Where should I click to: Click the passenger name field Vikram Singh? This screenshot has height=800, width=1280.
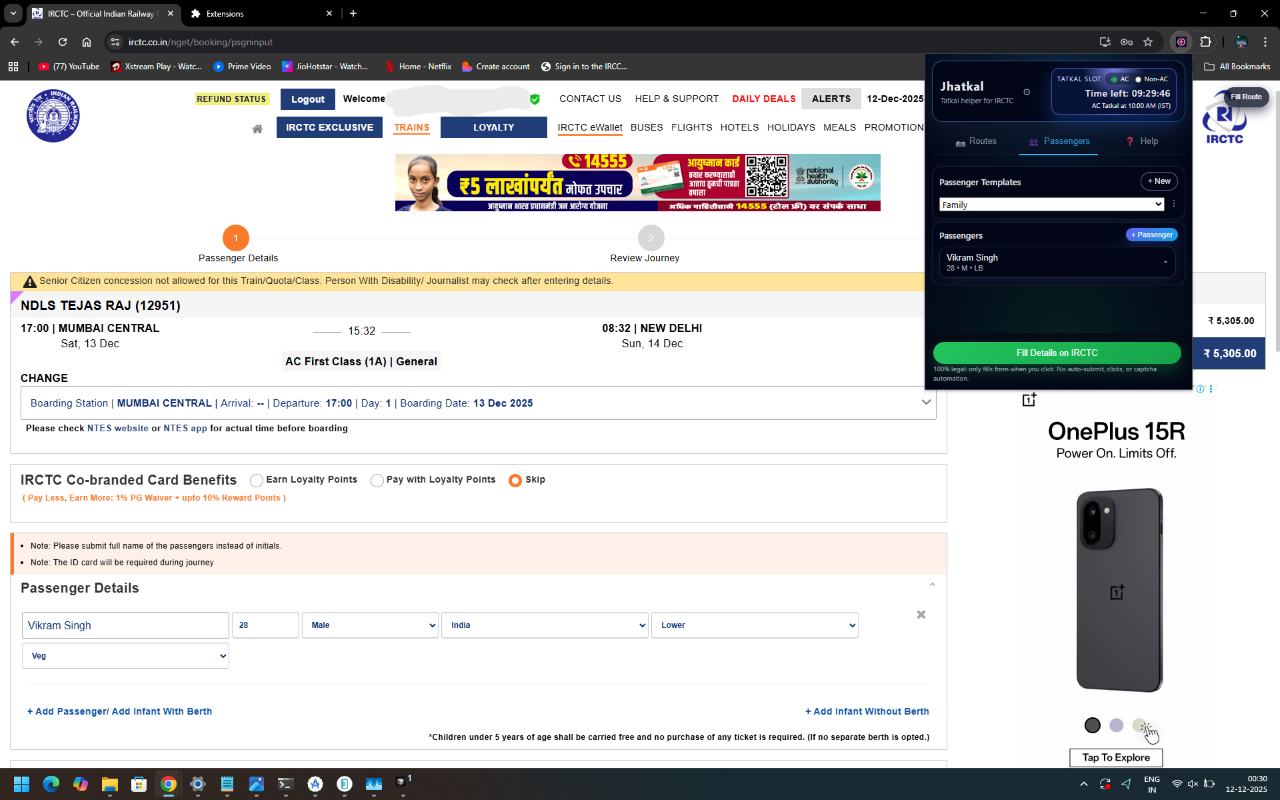click(x=125, y=625)
